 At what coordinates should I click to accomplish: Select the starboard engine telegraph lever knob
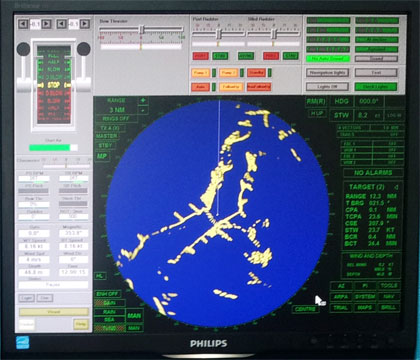pyautogui.click(x=83, y=49)
